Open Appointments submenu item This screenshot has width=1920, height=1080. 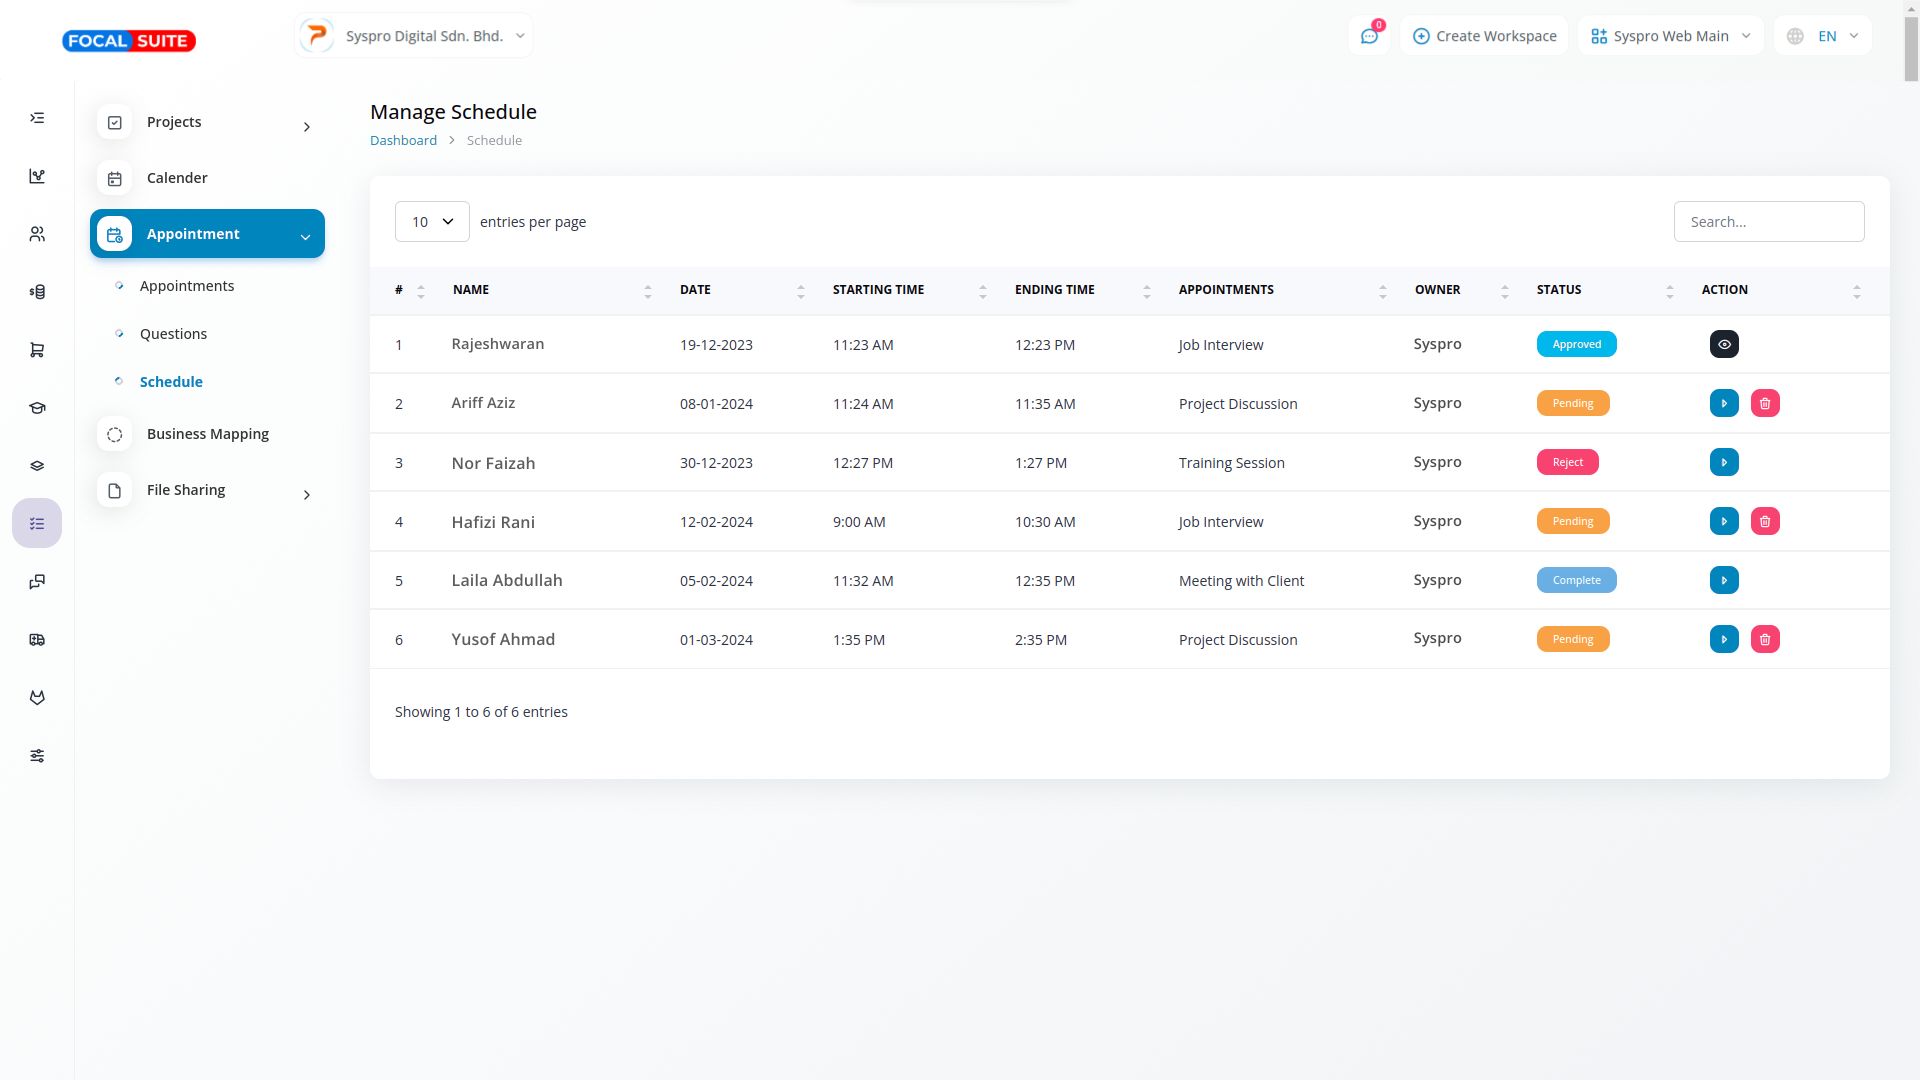187,286
